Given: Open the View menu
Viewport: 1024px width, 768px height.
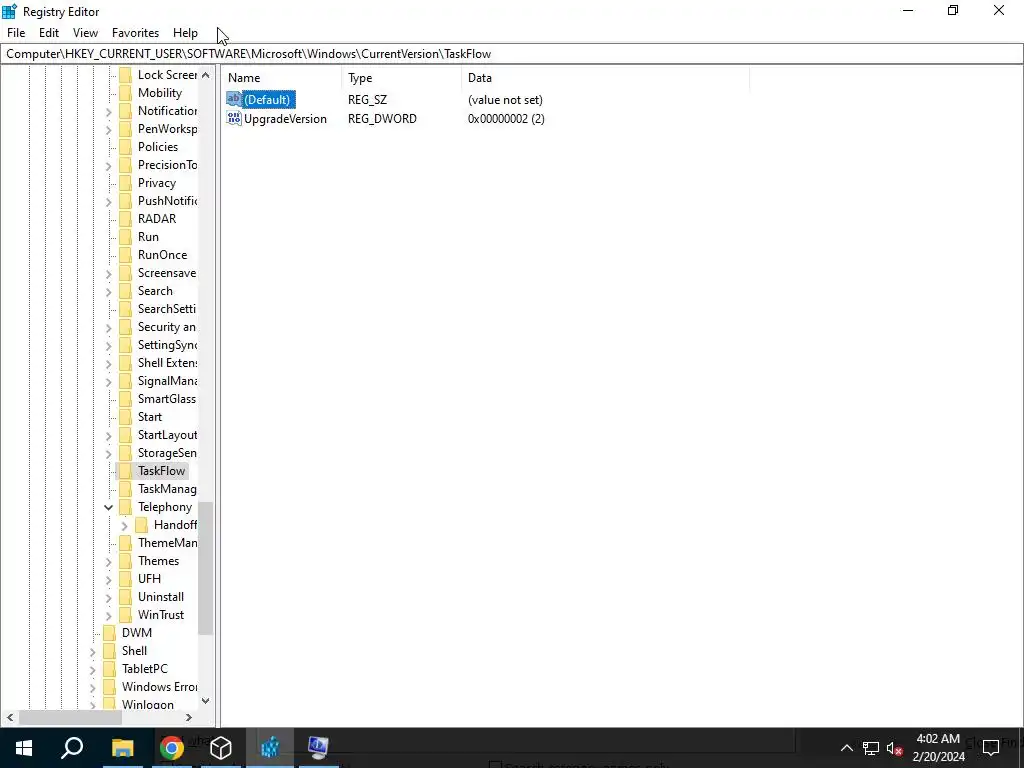Looking at the screenshot, I should coord(86,33).
